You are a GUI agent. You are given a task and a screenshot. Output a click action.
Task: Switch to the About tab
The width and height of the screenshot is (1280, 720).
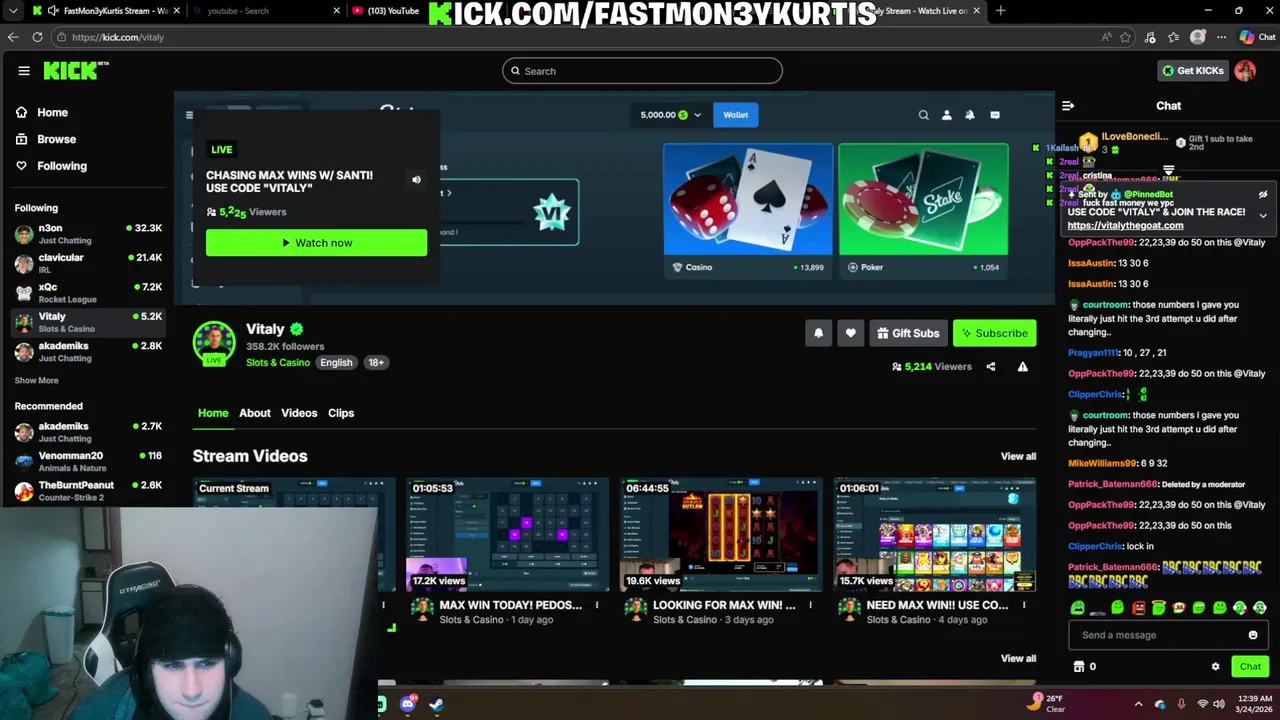pyautogui.click(x=255, y=413)
